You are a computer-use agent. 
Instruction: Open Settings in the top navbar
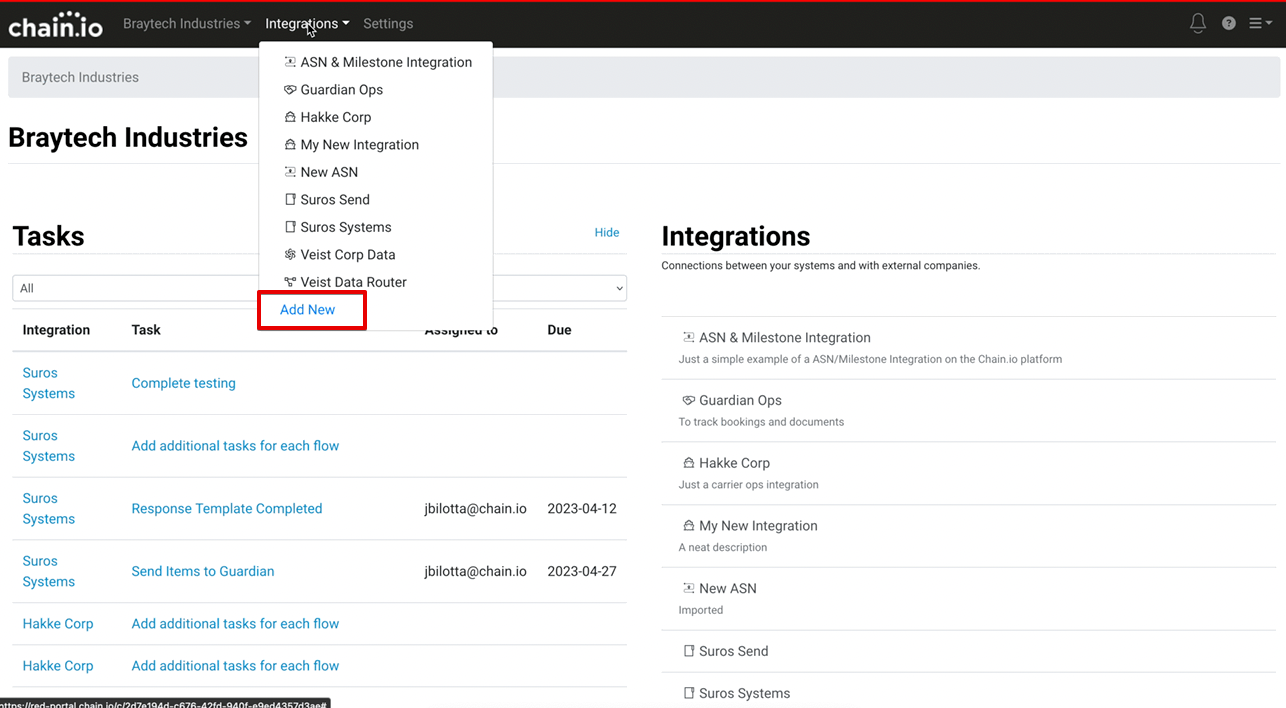coord(388,23)
